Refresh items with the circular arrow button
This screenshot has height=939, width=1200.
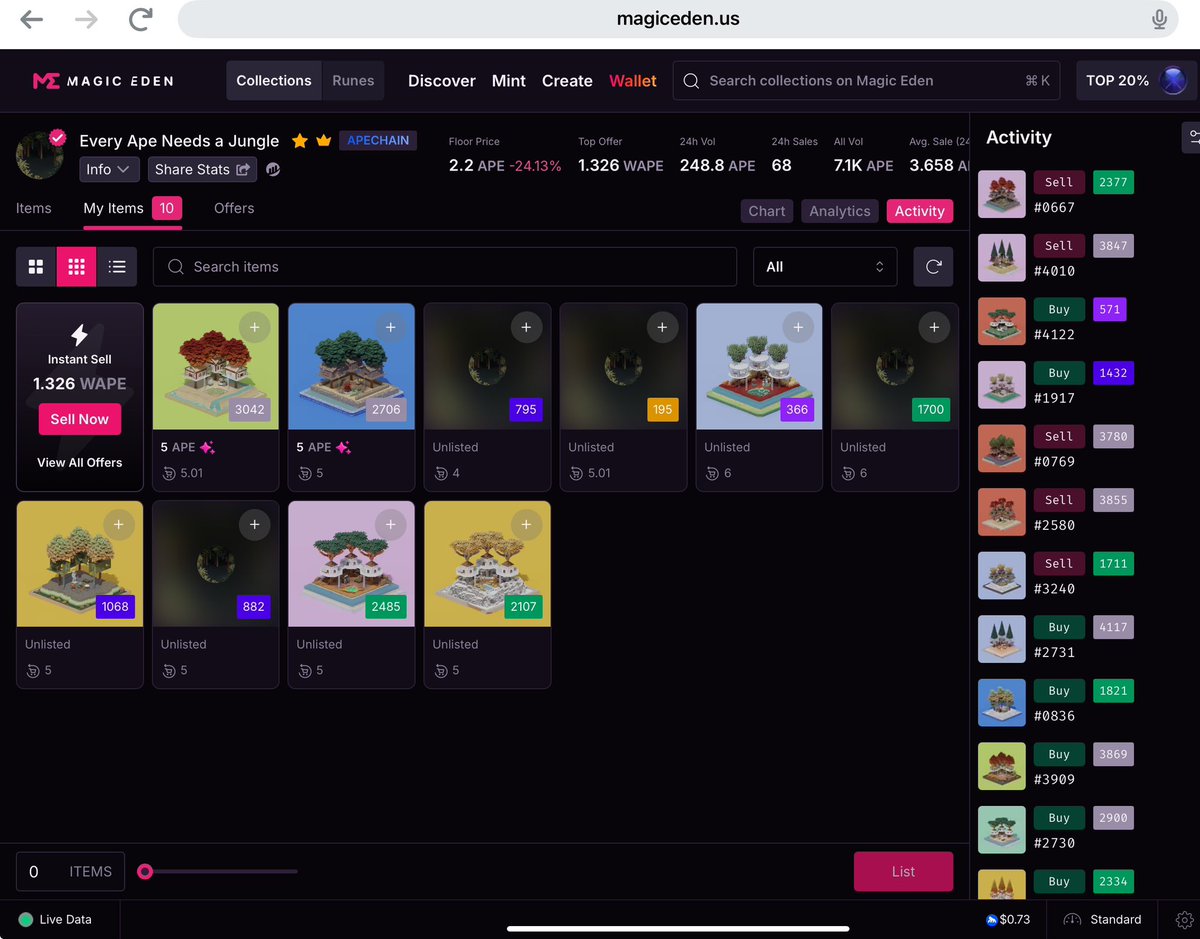tap(933, 267)
